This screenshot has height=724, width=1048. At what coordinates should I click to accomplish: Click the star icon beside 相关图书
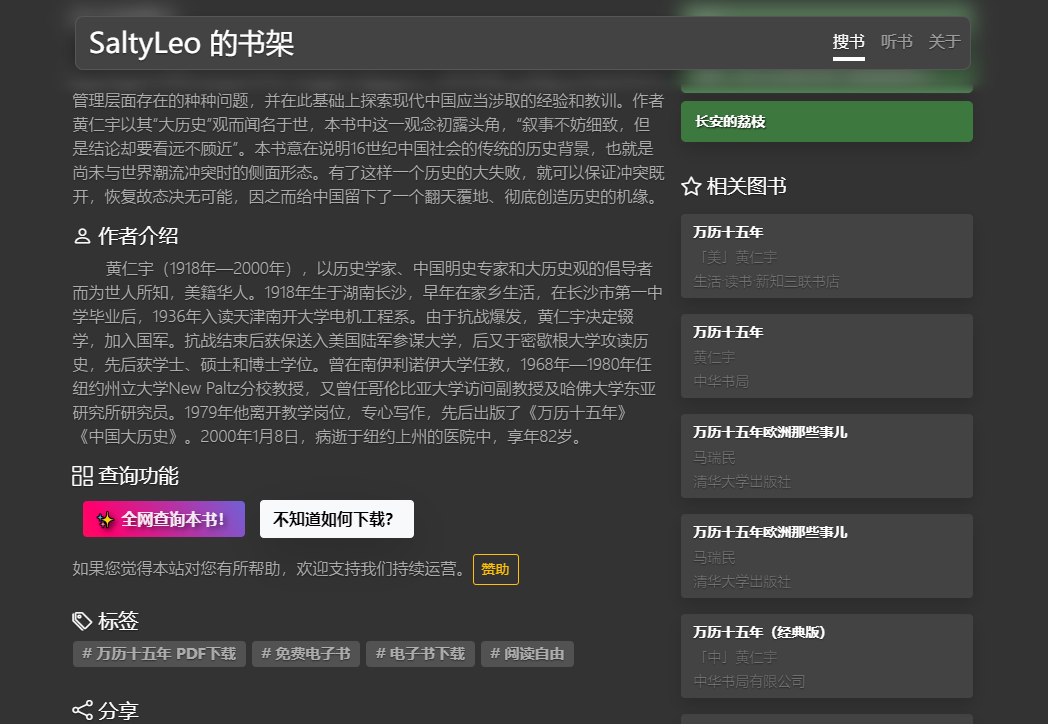tap(691, 186)
